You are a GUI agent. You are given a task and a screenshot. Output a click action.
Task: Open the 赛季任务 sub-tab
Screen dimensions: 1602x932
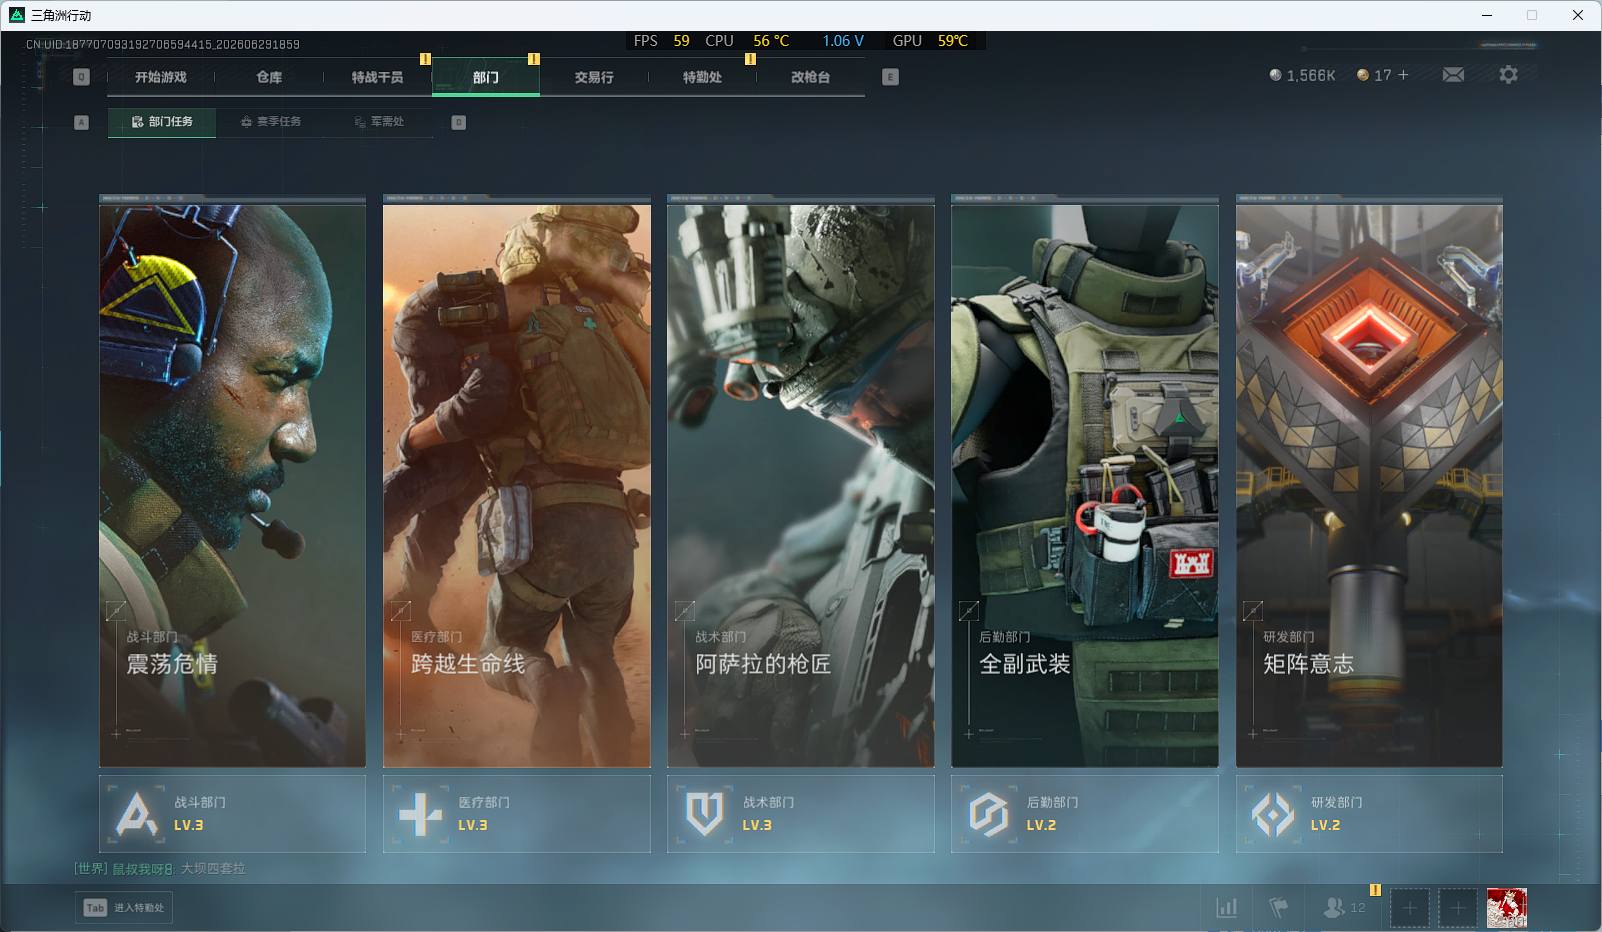coord(271,122)
